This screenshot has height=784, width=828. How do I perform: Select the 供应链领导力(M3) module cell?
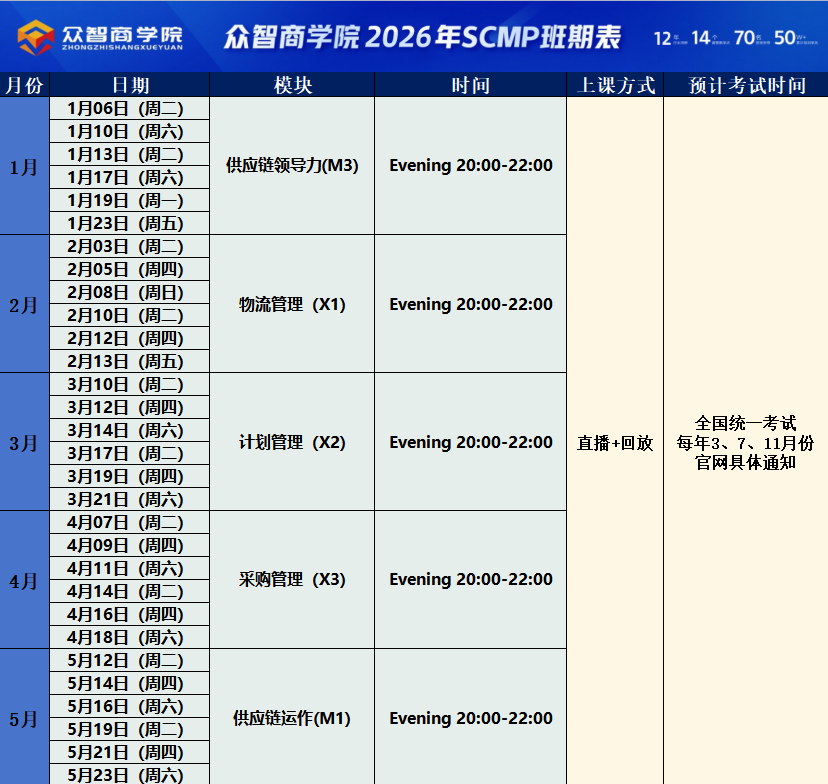point(292,166)
